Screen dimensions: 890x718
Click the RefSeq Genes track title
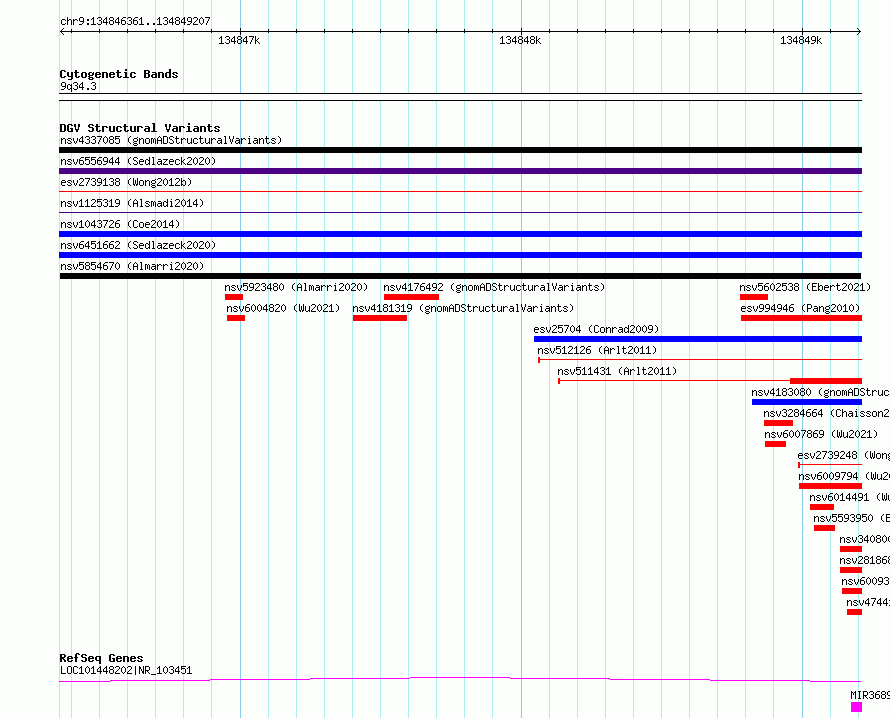[x=101, y=658]
